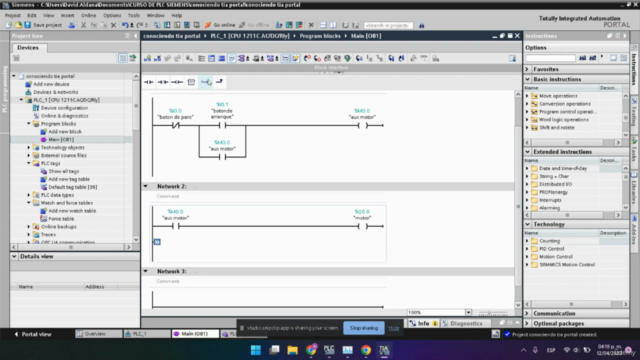Select Main [OB1] in project tree
Image resolution: width=640 pixels, height=360 pixels.
61,140
